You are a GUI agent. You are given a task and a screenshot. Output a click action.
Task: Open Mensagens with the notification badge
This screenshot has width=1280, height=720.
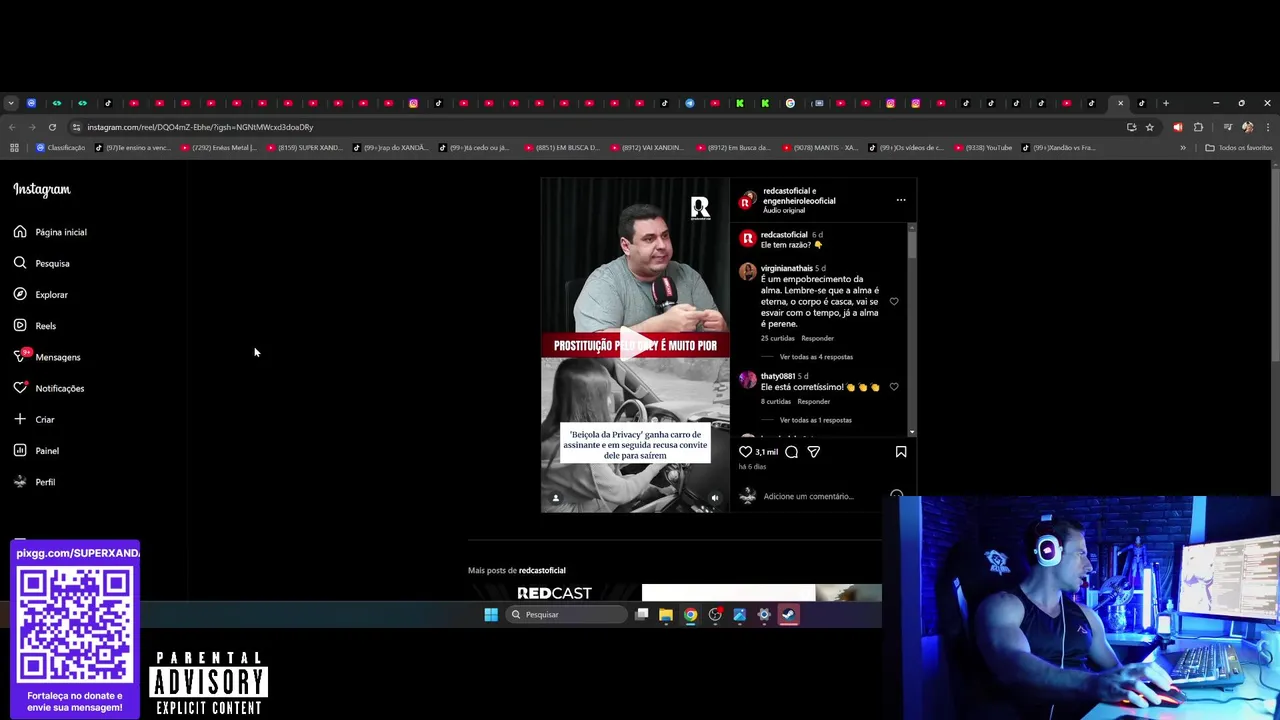coord(47,357)
